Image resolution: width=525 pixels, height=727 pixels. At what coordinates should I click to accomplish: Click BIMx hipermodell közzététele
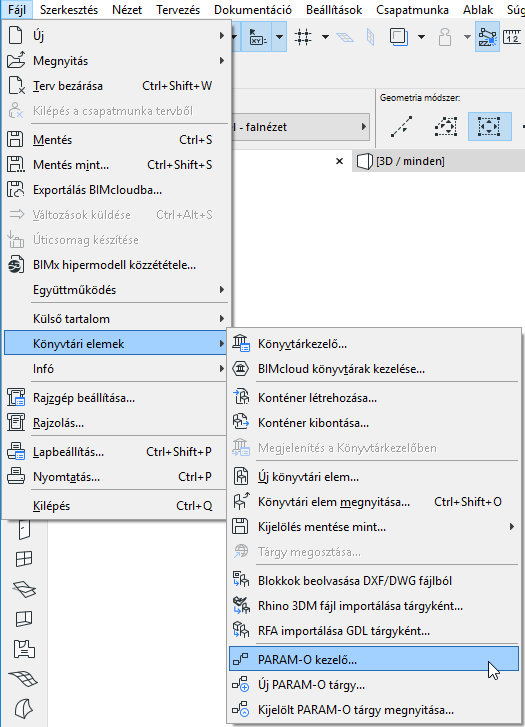[116, 264]
